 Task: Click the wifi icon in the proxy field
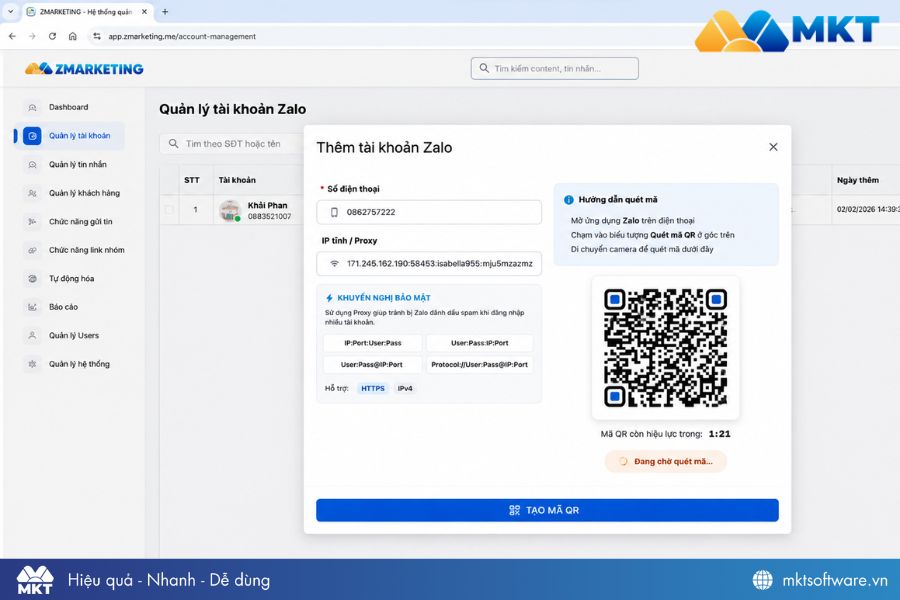click(x=334, y=264)
